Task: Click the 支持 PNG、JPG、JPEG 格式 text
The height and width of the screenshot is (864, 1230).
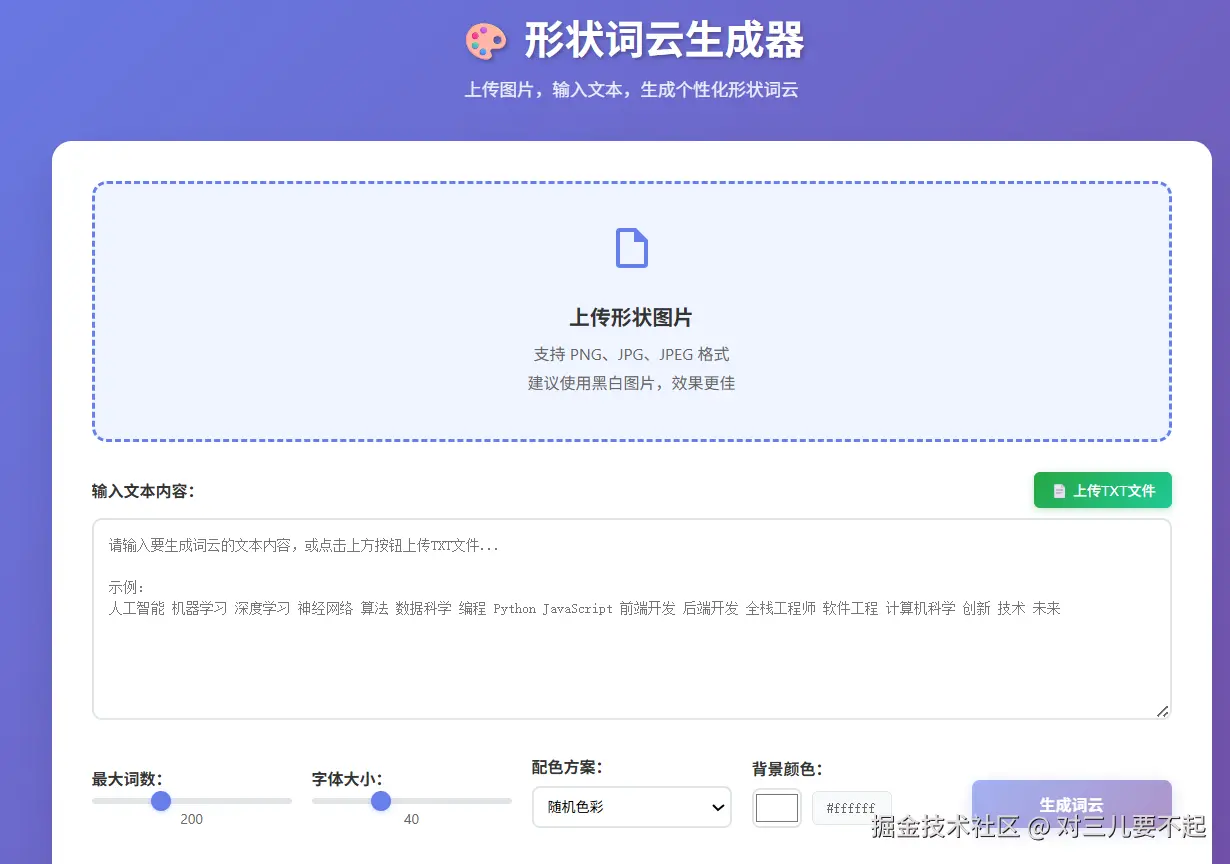Action: [631, 354]
